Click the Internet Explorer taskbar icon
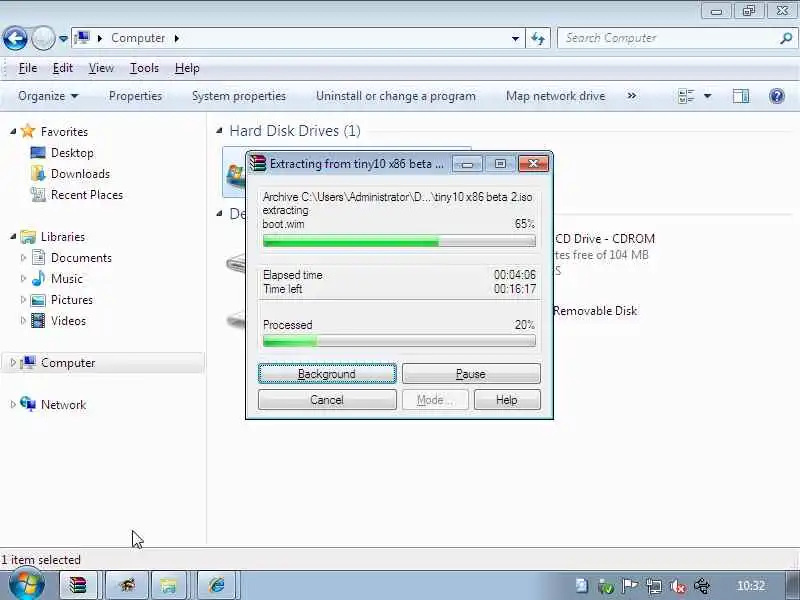The height and width of the screenshot is (600, 800). point(217,585)
